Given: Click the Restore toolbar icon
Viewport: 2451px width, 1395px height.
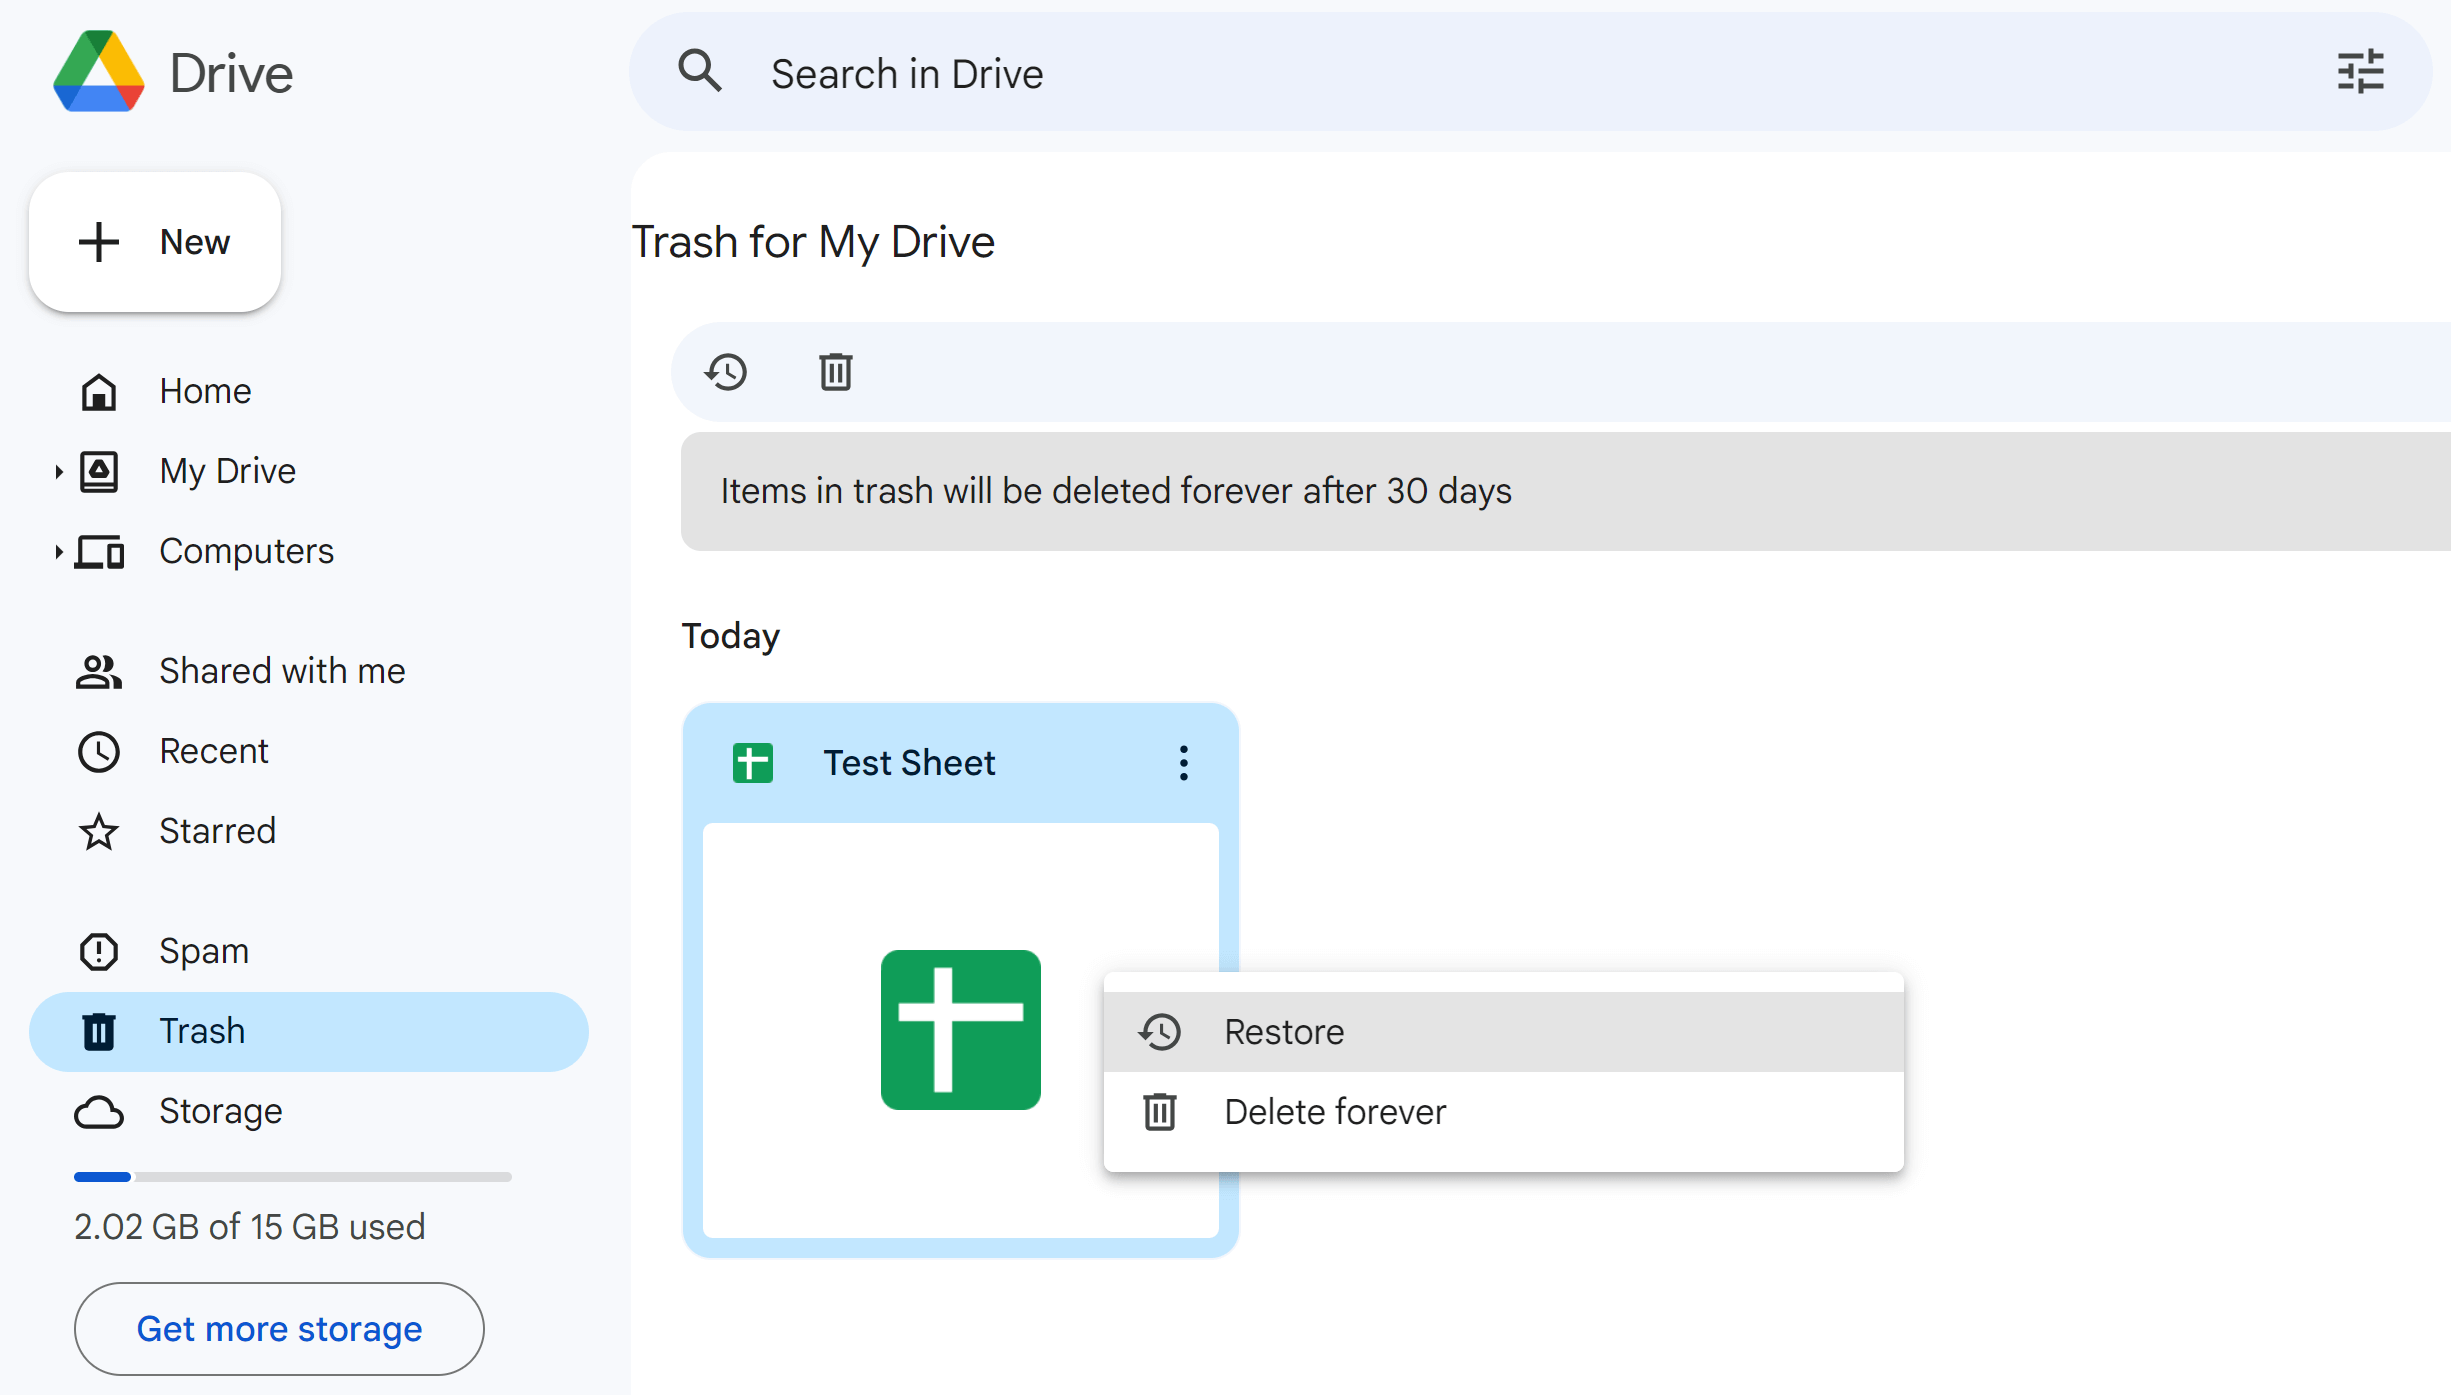Looking at the screenshot, I should tap(727, 371).
